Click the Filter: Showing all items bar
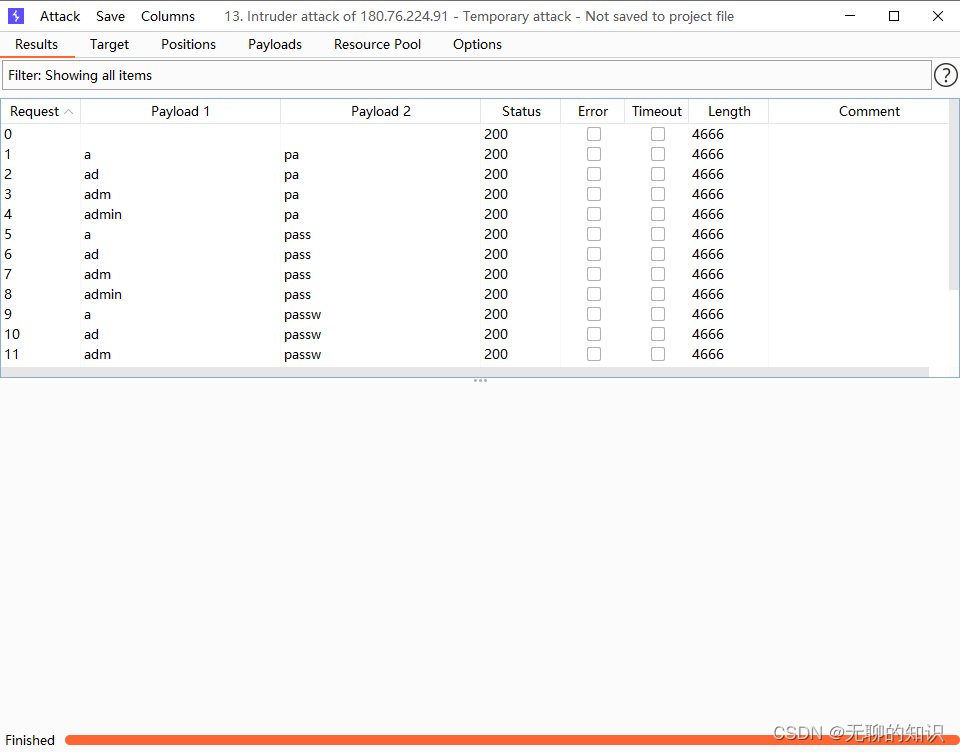The width and height of the screenshot is (960, 752). tap(467, 75)
